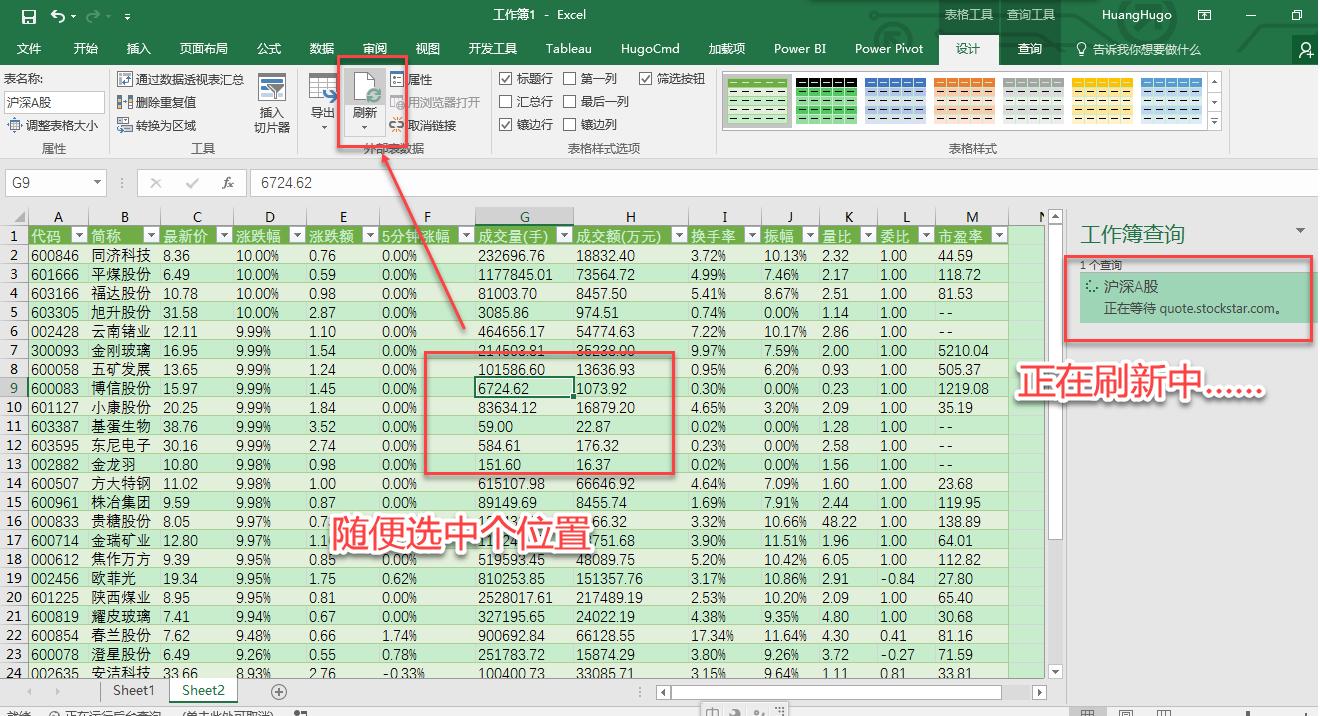Screen dimensions: 1320x716
Task: Enable the 汇总行 (Total Row) checkbox
Action: tap(506, 100)
